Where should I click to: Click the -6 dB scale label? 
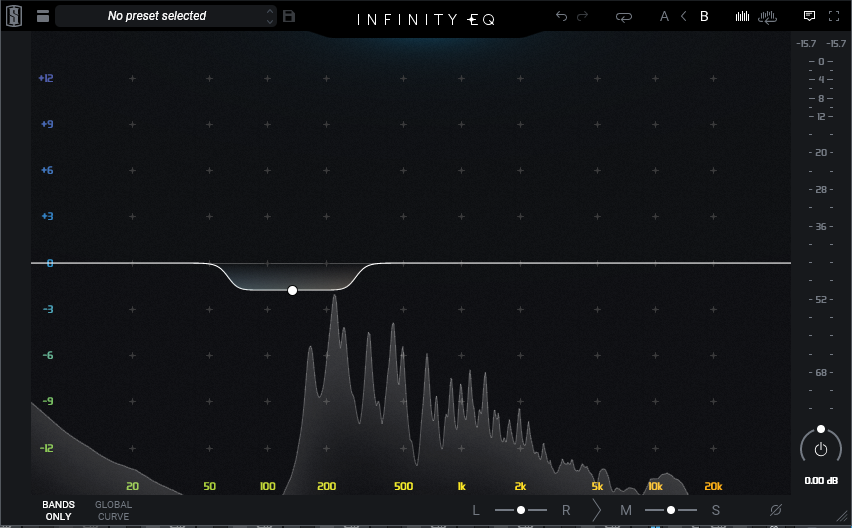point(48,355)
